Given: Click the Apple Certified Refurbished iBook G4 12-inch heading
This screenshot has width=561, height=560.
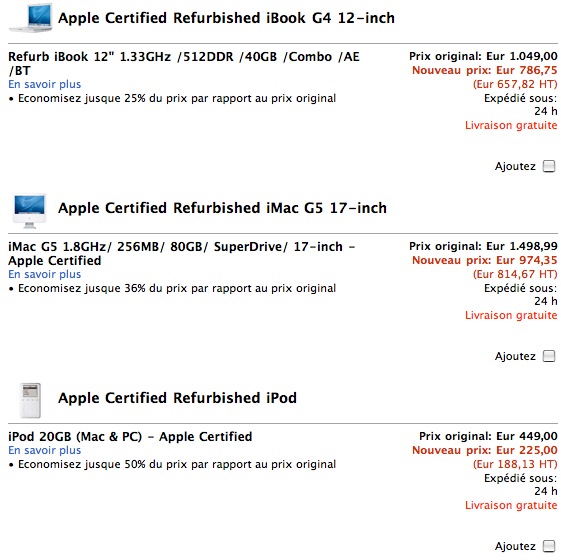Looking at the screenshot, I should point(226,18).
